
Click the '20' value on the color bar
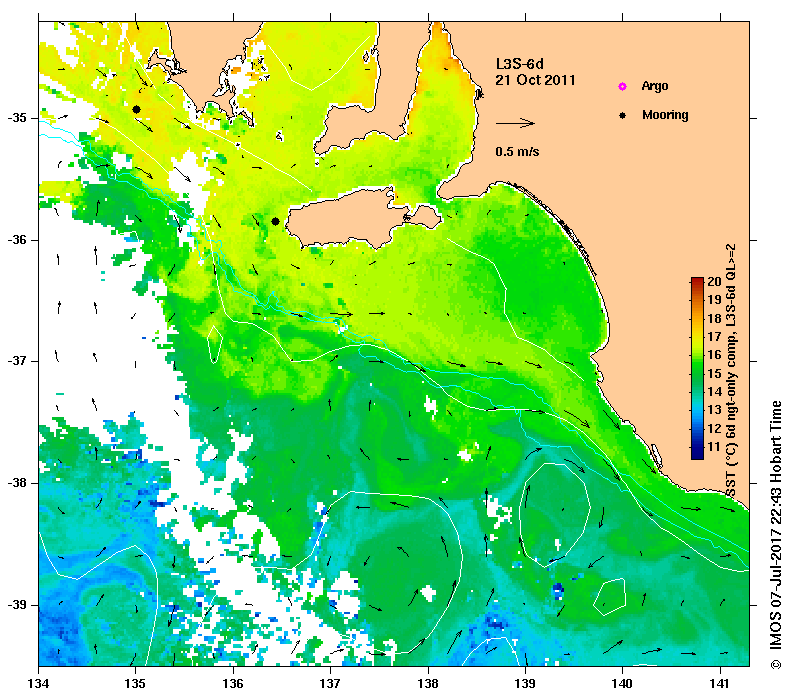[714, 281]
